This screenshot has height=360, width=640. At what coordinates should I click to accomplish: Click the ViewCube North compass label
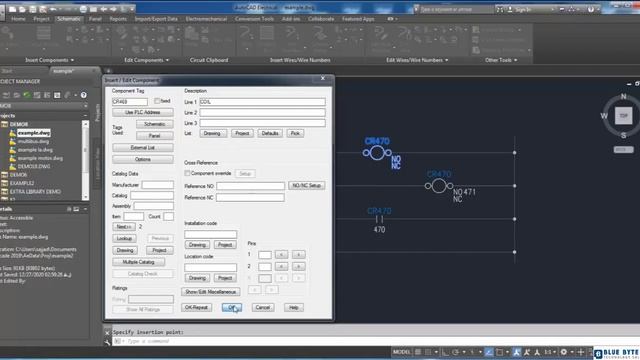pyautogui.click(x=623, y=96)
